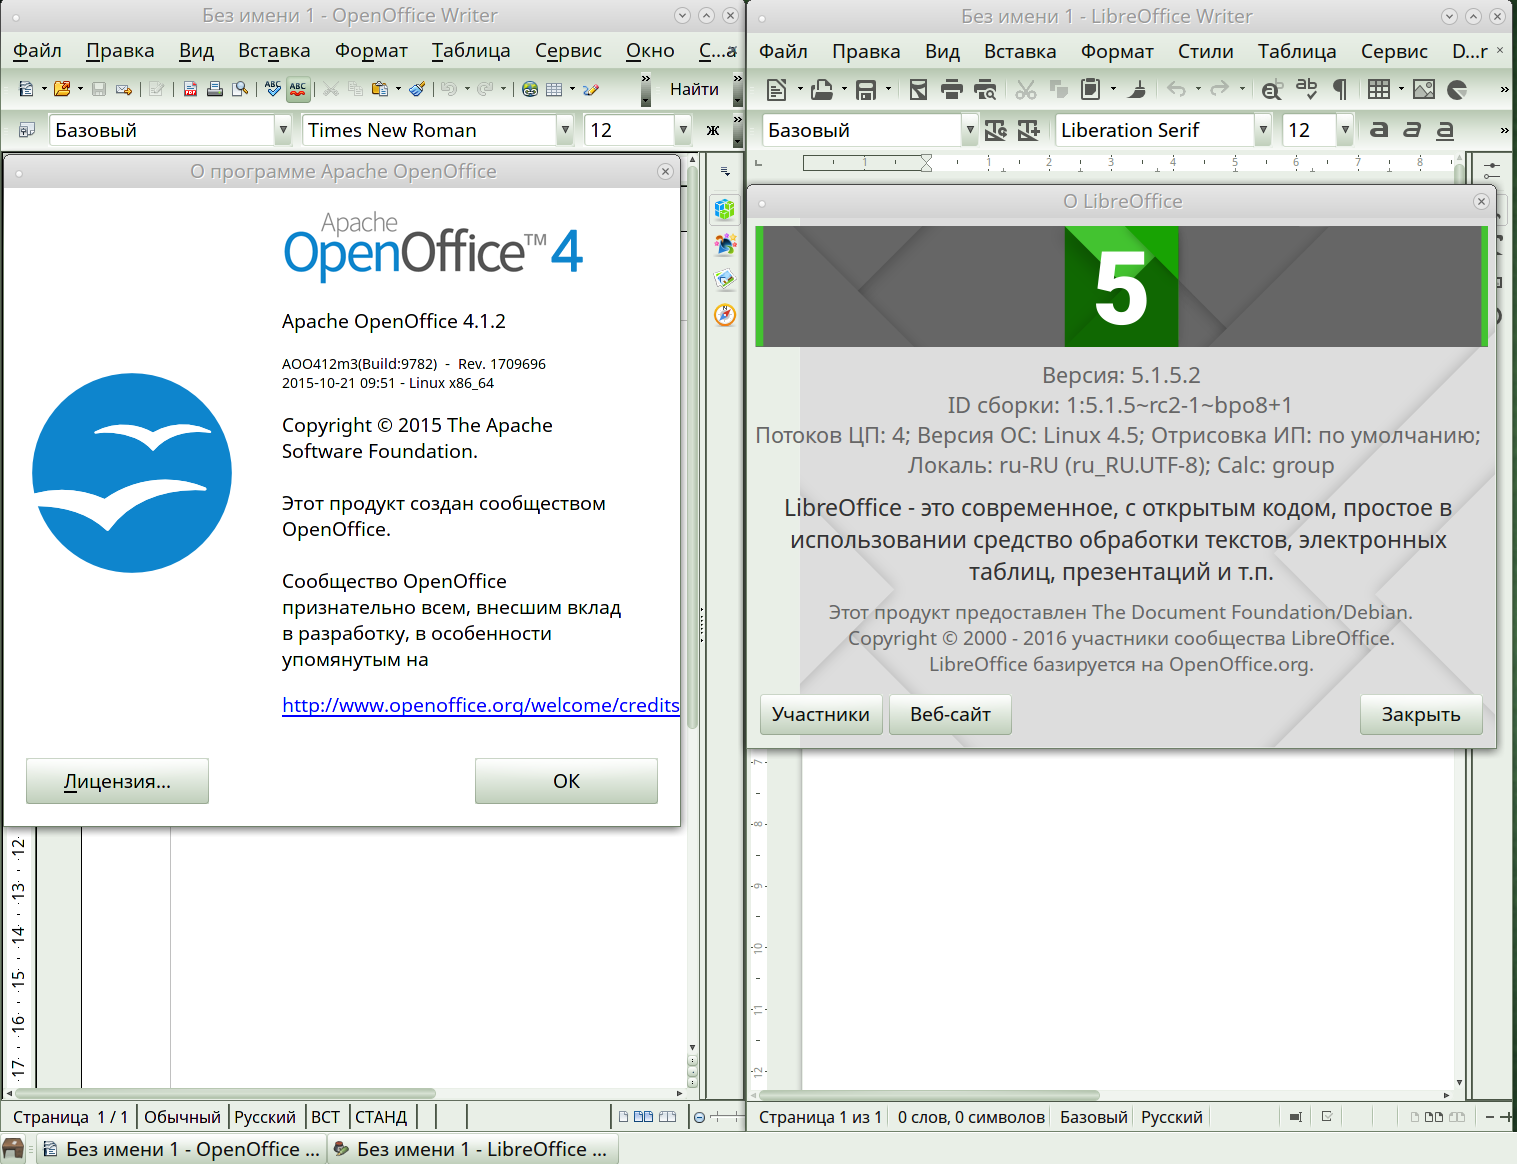The width and height of the screenshot is (1517, 1164).
Task: Click the Участники button
Action: tap(821, 715)
